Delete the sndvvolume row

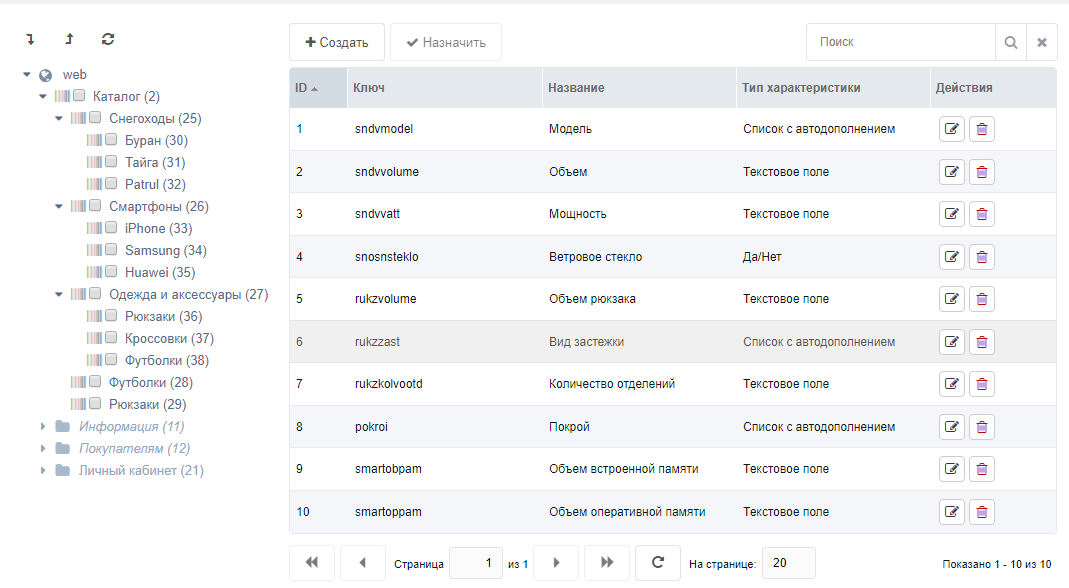(982, 172)
